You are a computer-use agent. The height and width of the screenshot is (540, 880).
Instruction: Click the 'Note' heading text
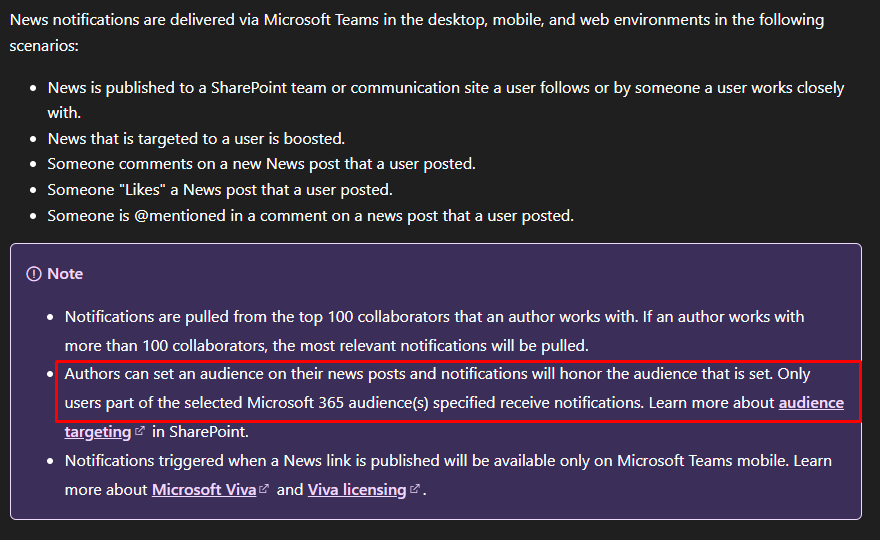coord(65,274)
